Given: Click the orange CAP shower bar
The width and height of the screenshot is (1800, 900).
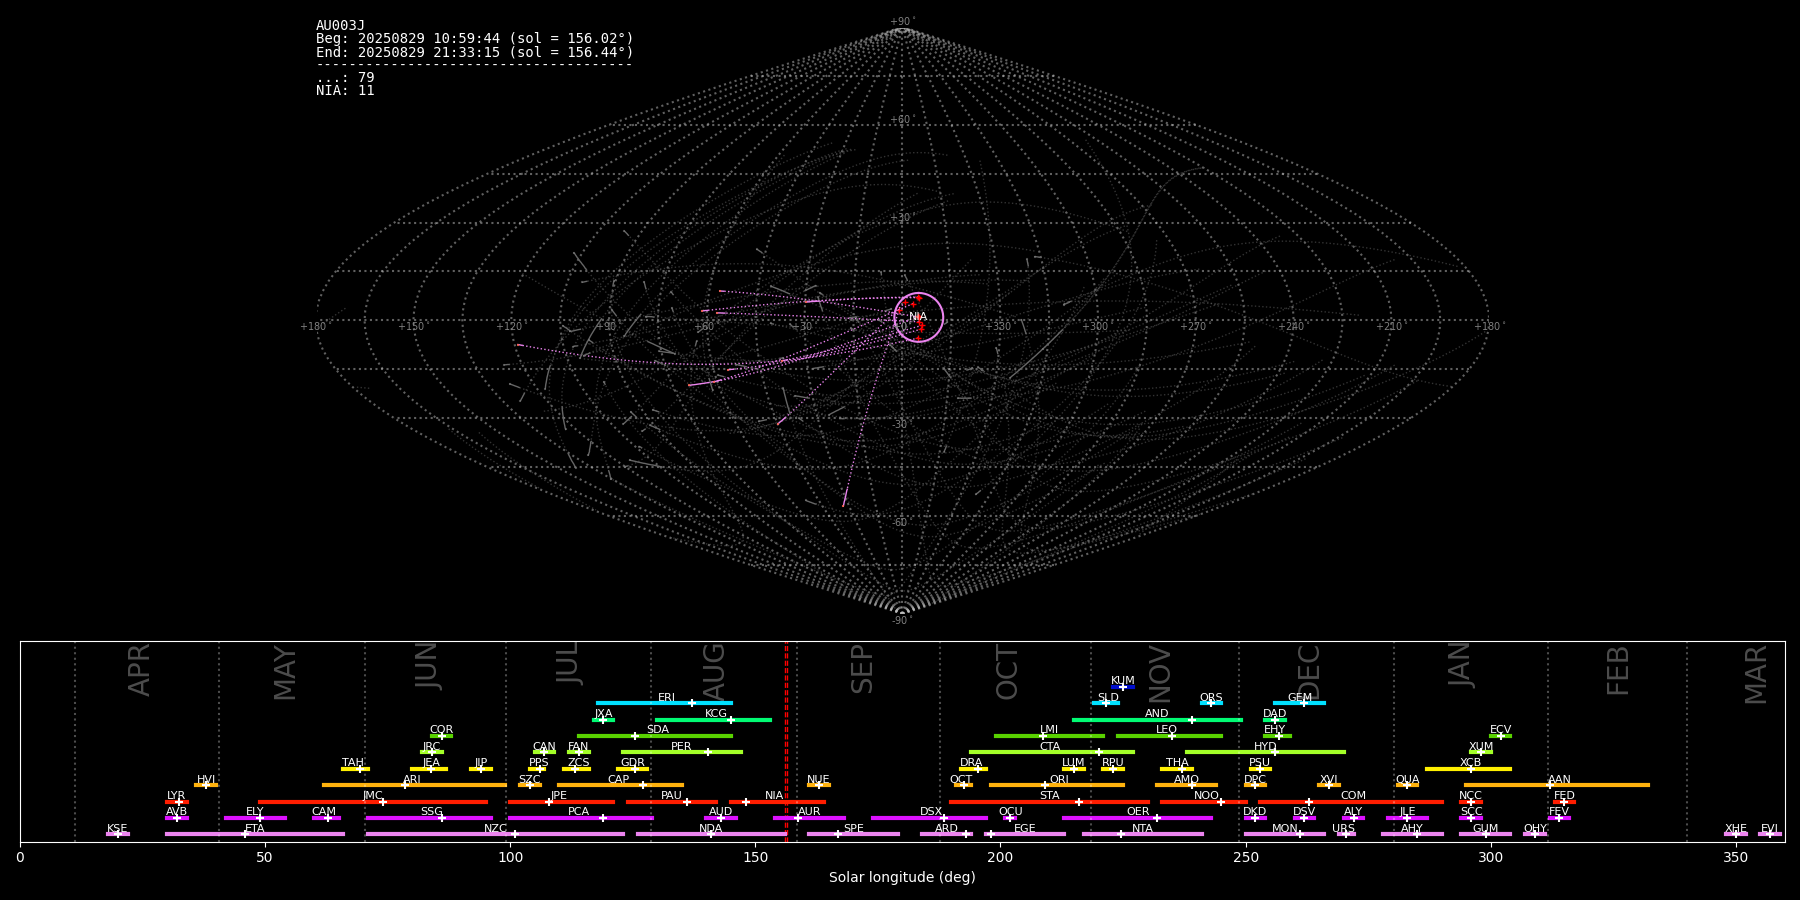Looking at the screenshot, I should (620, 785).
